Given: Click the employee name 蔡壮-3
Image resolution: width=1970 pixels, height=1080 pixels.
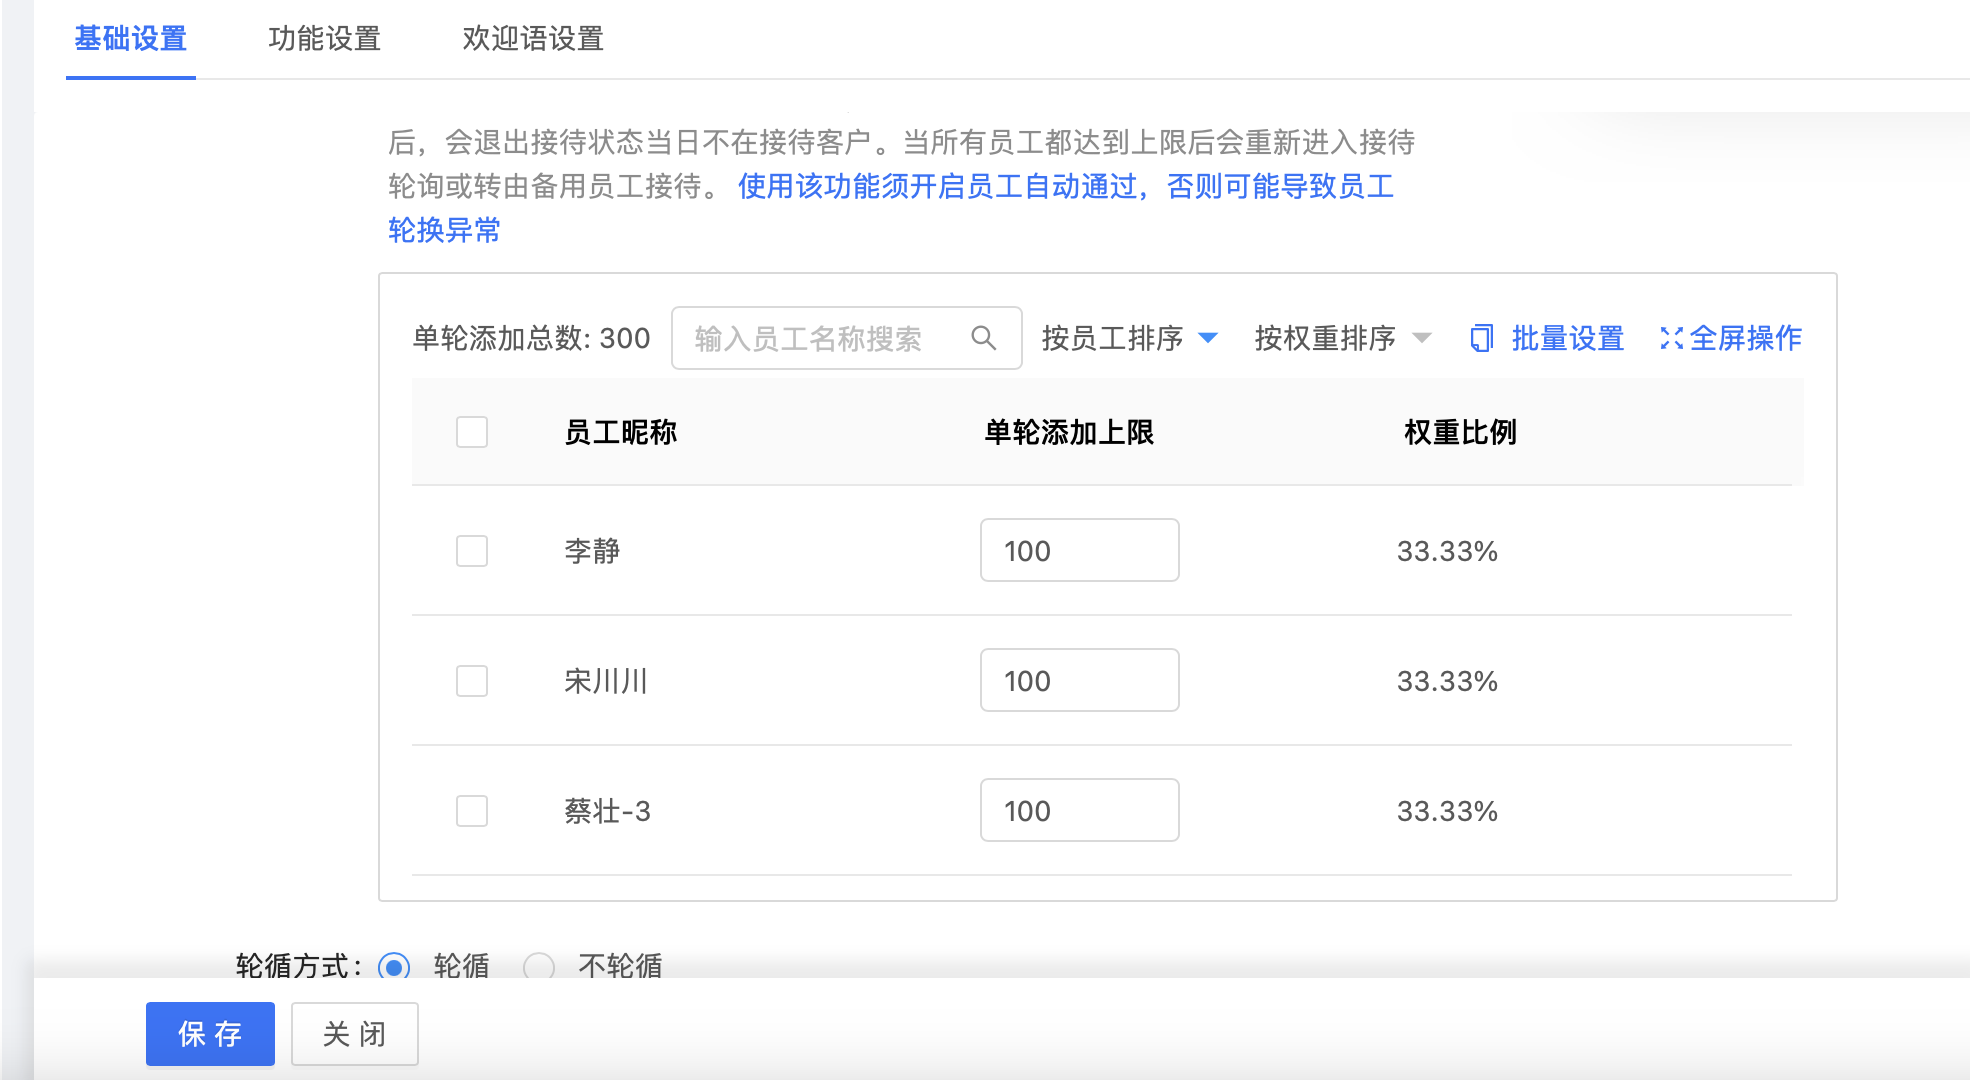Looking at the screenshot, I should click(607, 811).
